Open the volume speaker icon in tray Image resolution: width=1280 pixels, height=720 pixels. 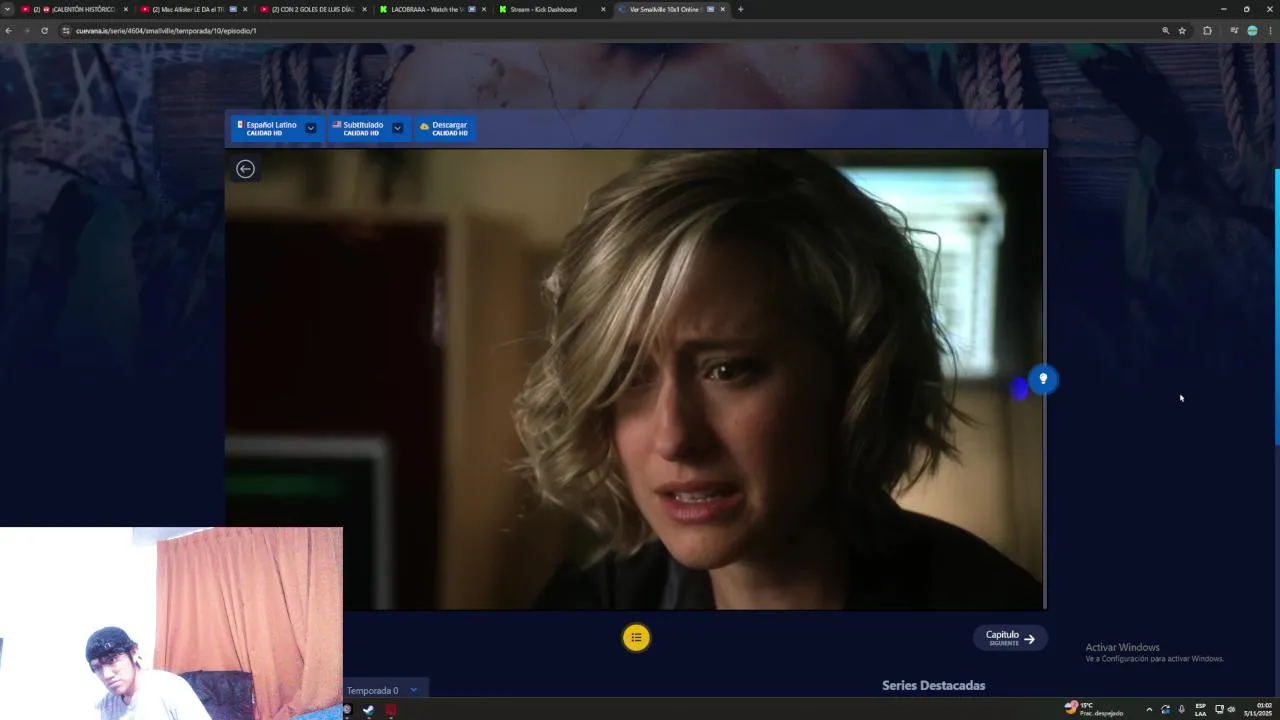pos(1231,710)
